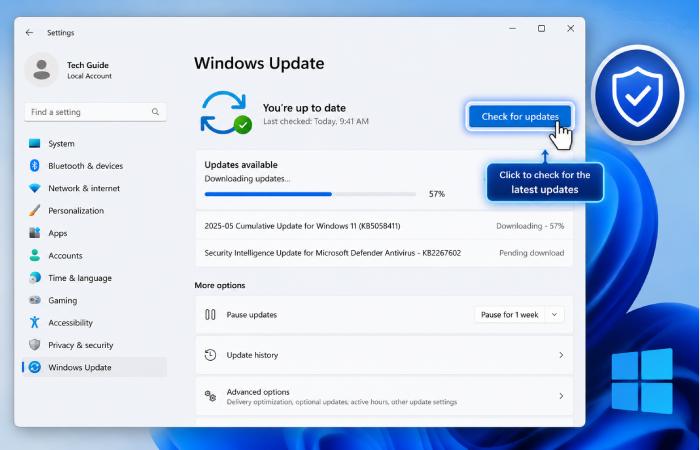Click the Bluetooth icon in sidebar
700x450 pixels.
pos(34,166)
